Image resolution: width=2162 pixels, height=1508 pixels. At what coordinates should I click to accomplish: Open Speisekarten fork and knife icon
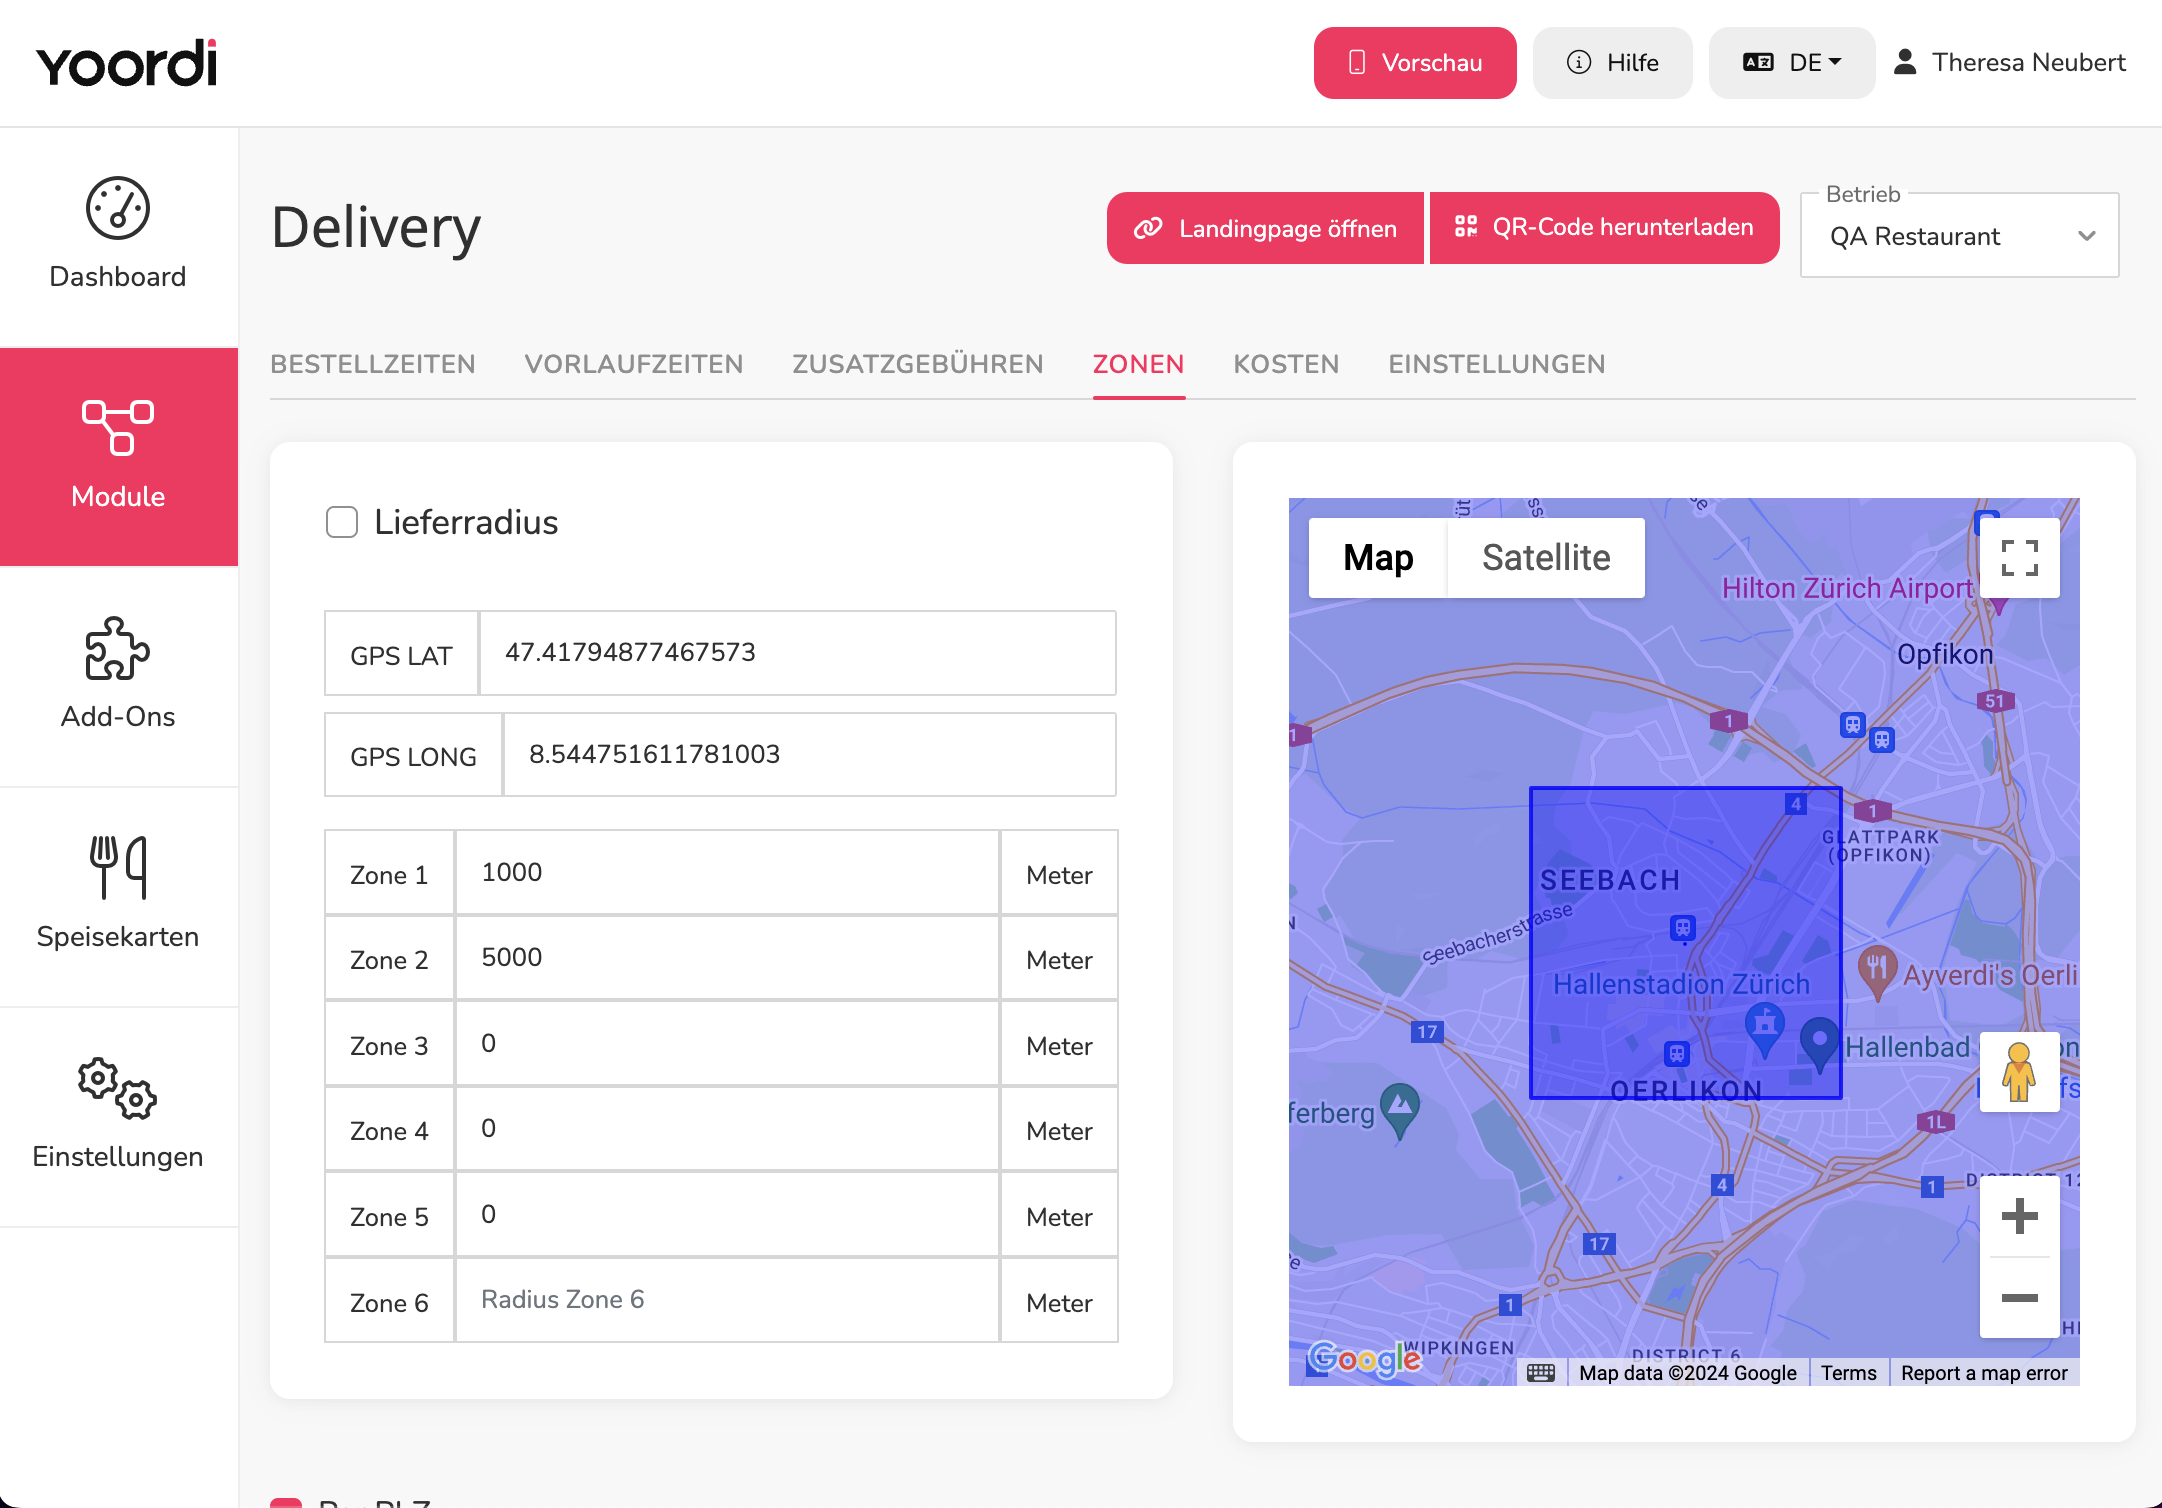(118, 867)
